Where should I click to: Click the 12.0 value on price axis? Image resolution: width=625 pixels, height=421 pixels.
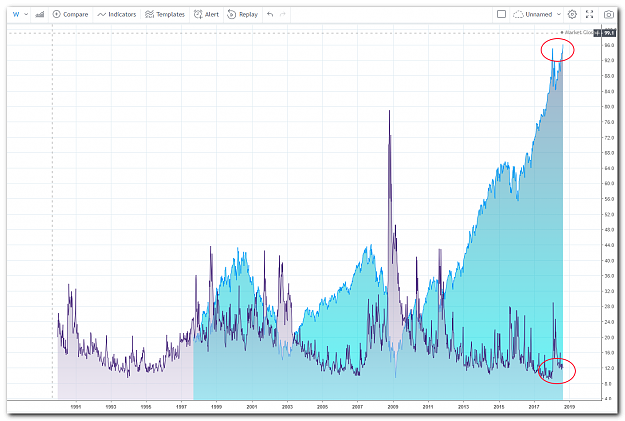[609, 368]
